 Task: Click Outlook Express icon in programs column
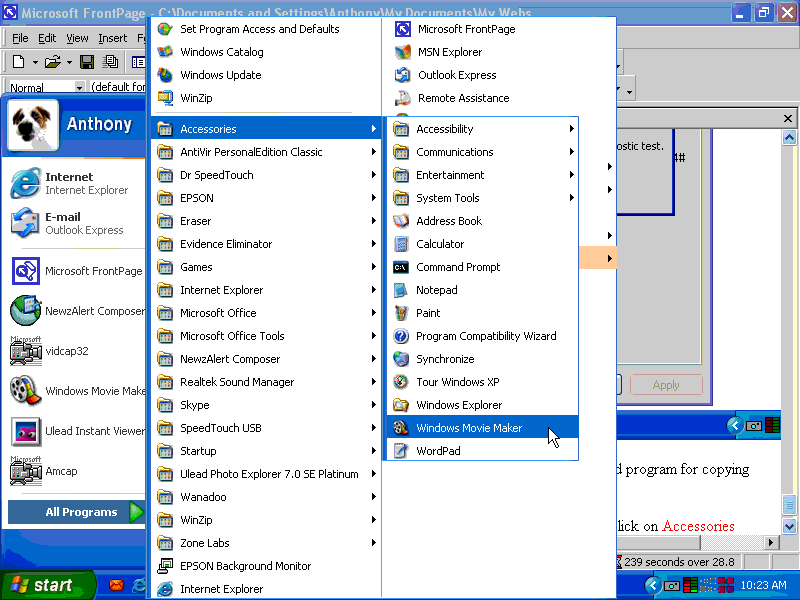coord(403,74)
